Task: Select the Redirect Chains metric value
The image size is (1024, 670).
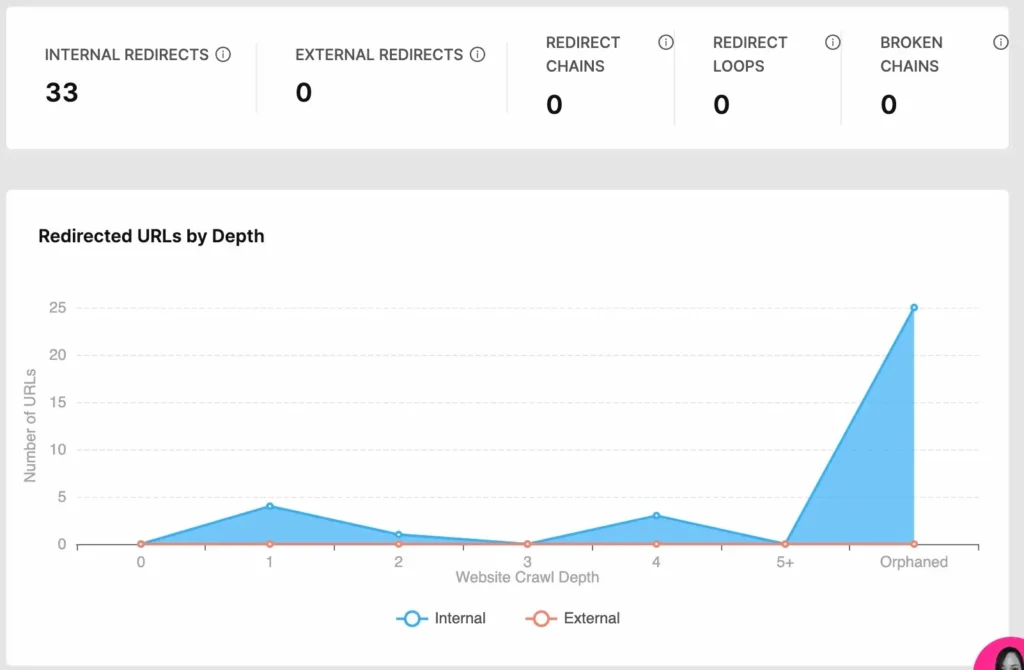Action: pyautogui.click(x=554, y=105)
